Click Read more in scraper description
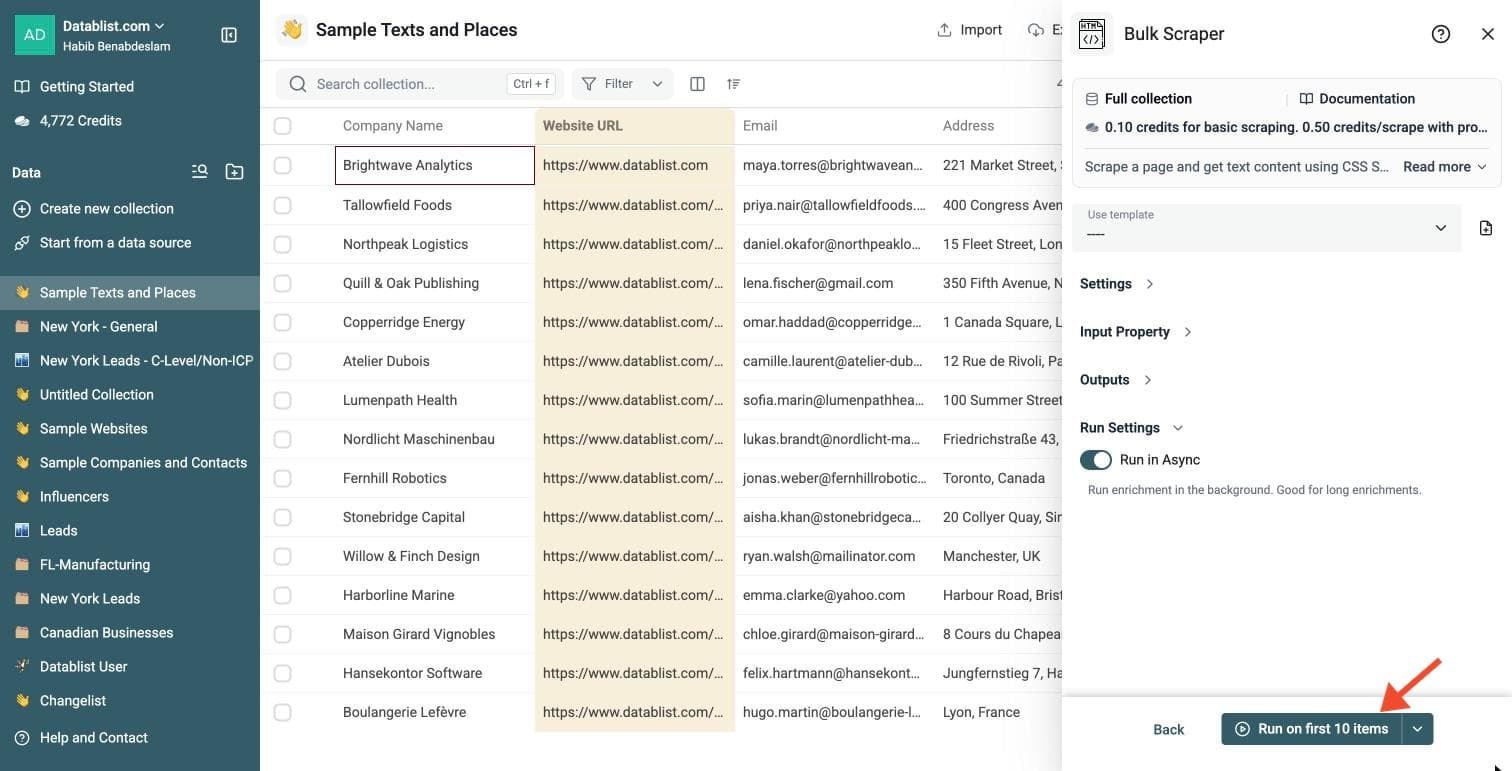Viewport: 1512px width, 771px height. pyautogui.click(x=1445, y=167)
